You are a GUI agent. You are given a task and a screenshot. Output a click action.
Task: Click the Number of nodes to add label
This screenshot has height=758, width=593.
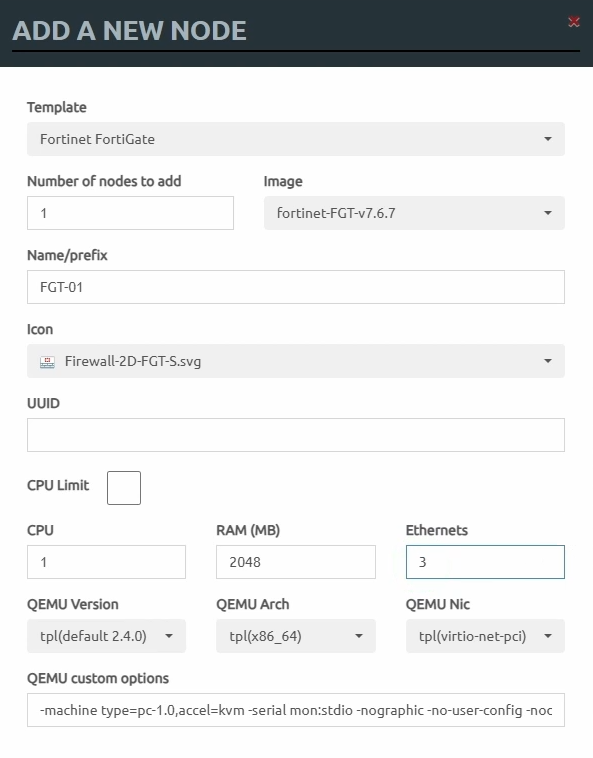[x=104, y=181]
